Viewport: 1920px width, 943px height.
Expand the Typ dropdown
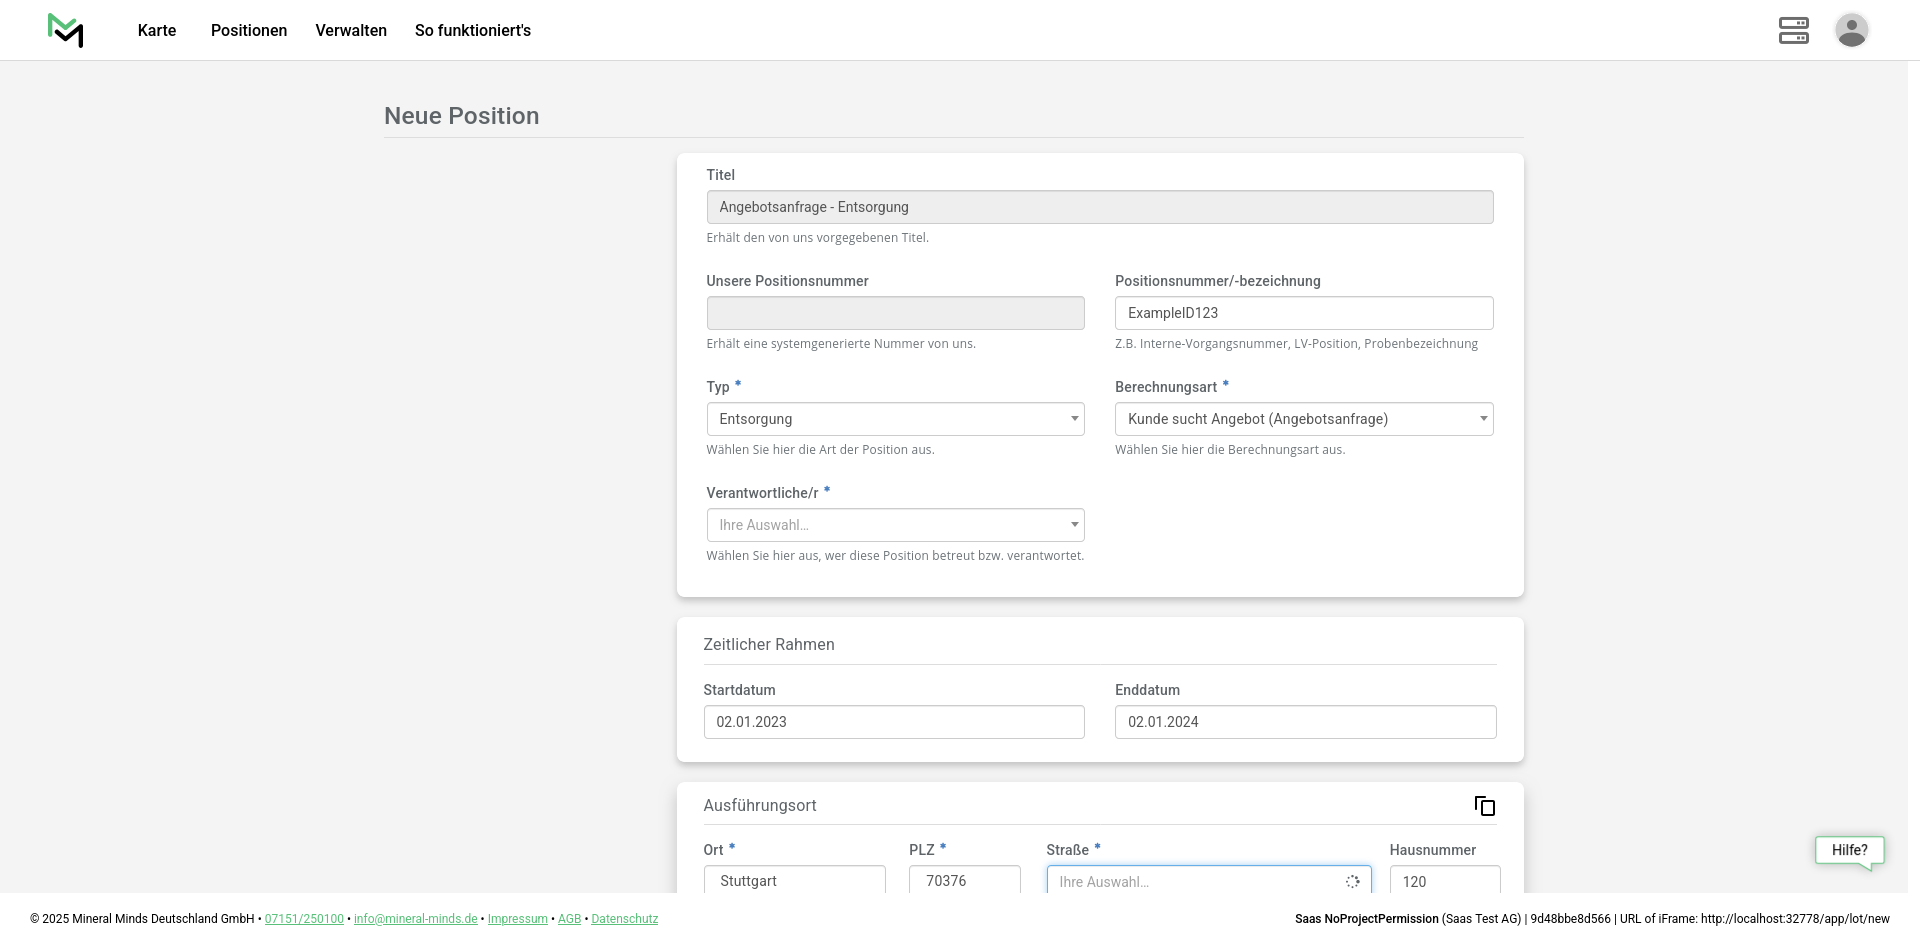(894, 419)
